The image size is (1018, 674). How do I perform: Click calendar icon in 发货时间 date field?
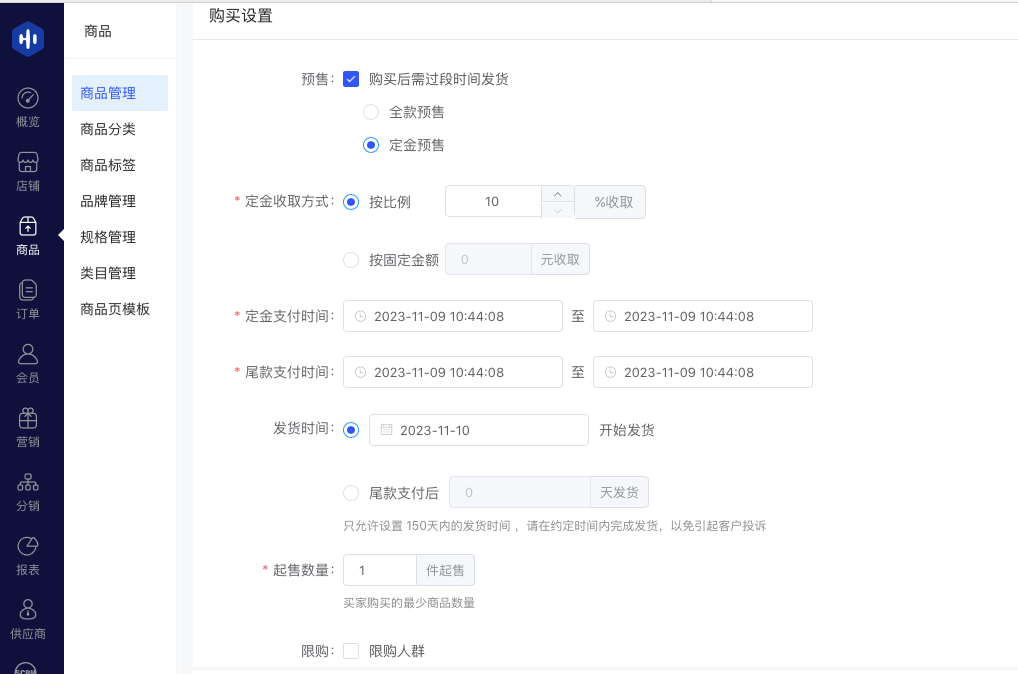tap(386, 429)
